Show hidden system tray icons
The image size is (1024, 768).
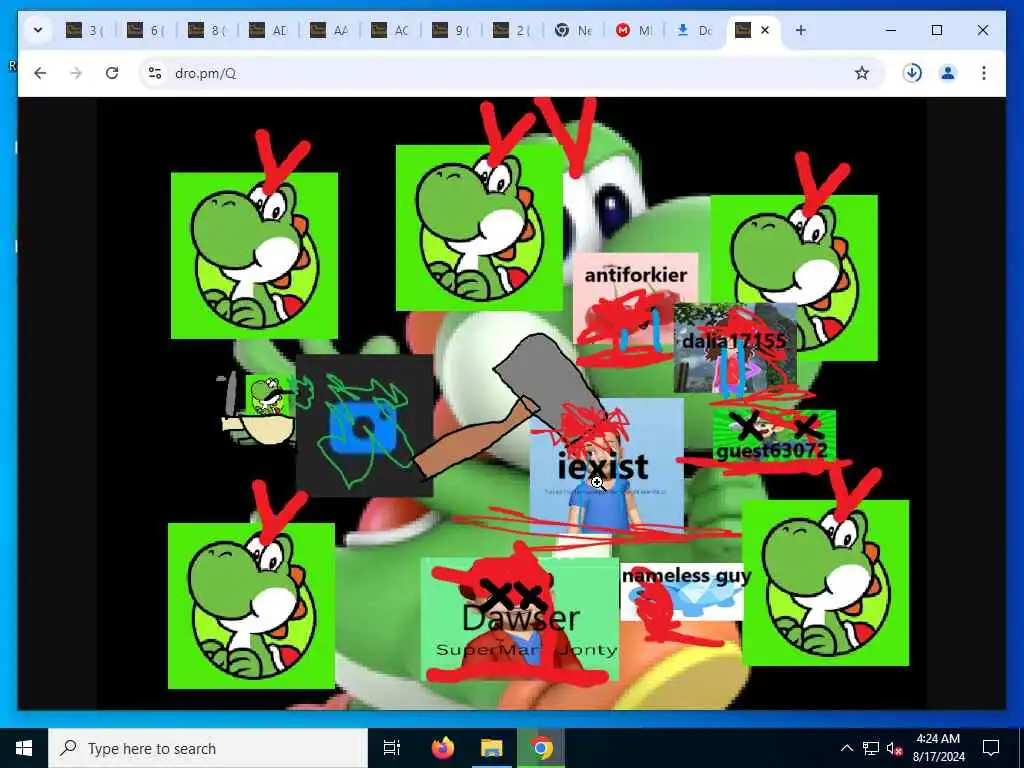coord(846,748)
